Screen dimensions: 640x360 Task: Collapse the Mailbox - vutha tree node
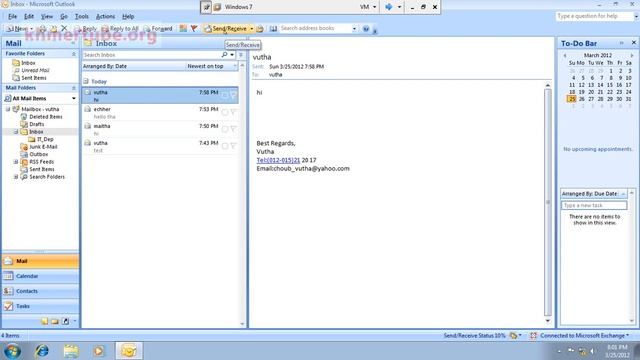[x=8, y=109]
